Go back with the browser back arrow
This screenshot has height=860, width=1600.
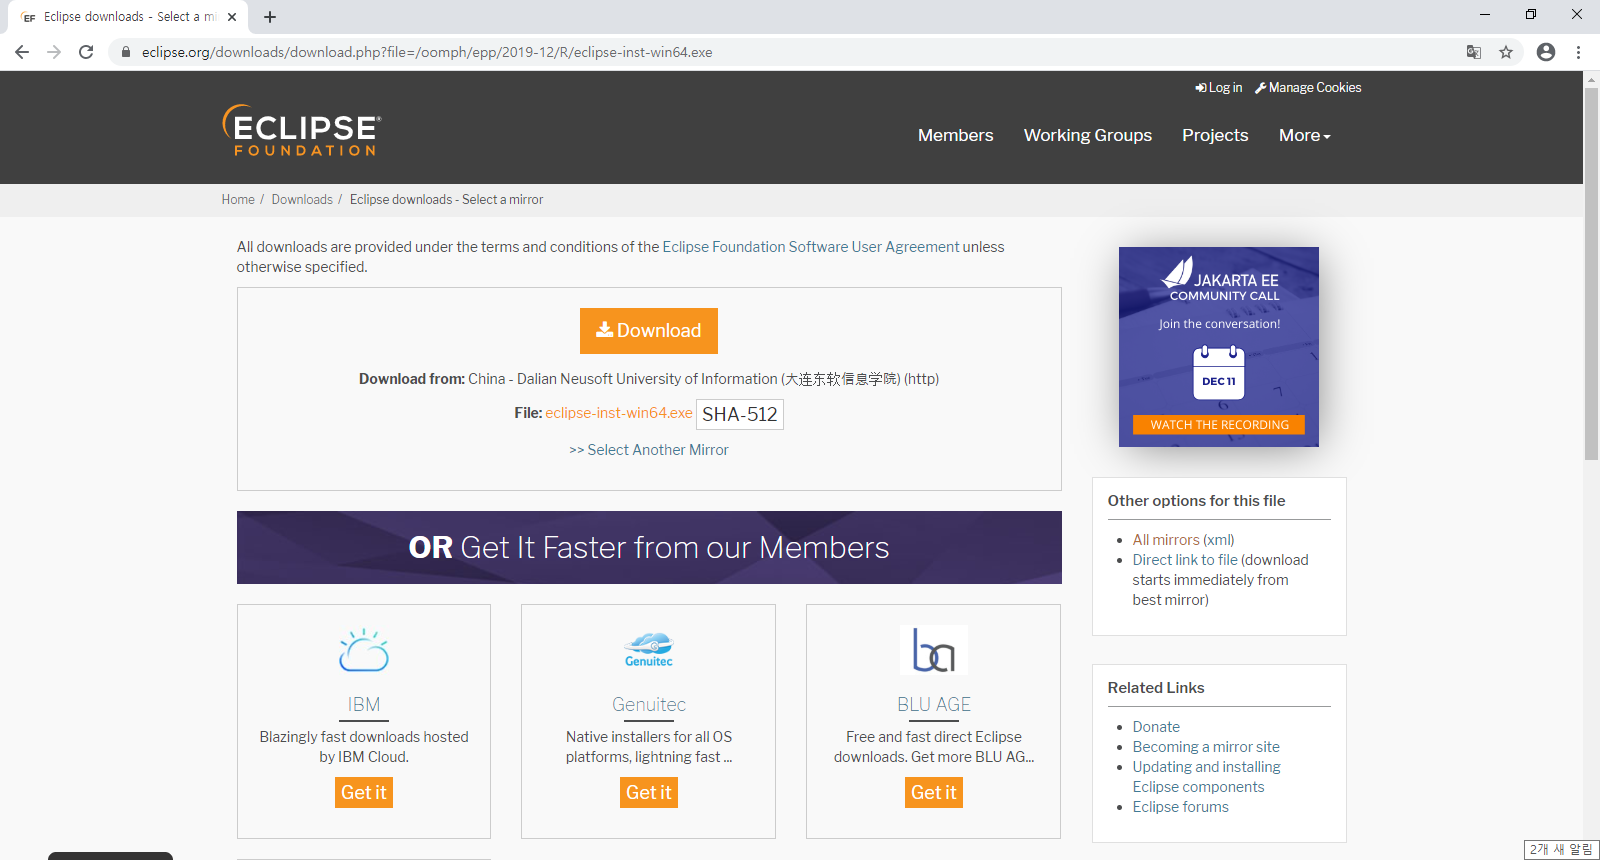pyautogui.click(x=22, y=52)
